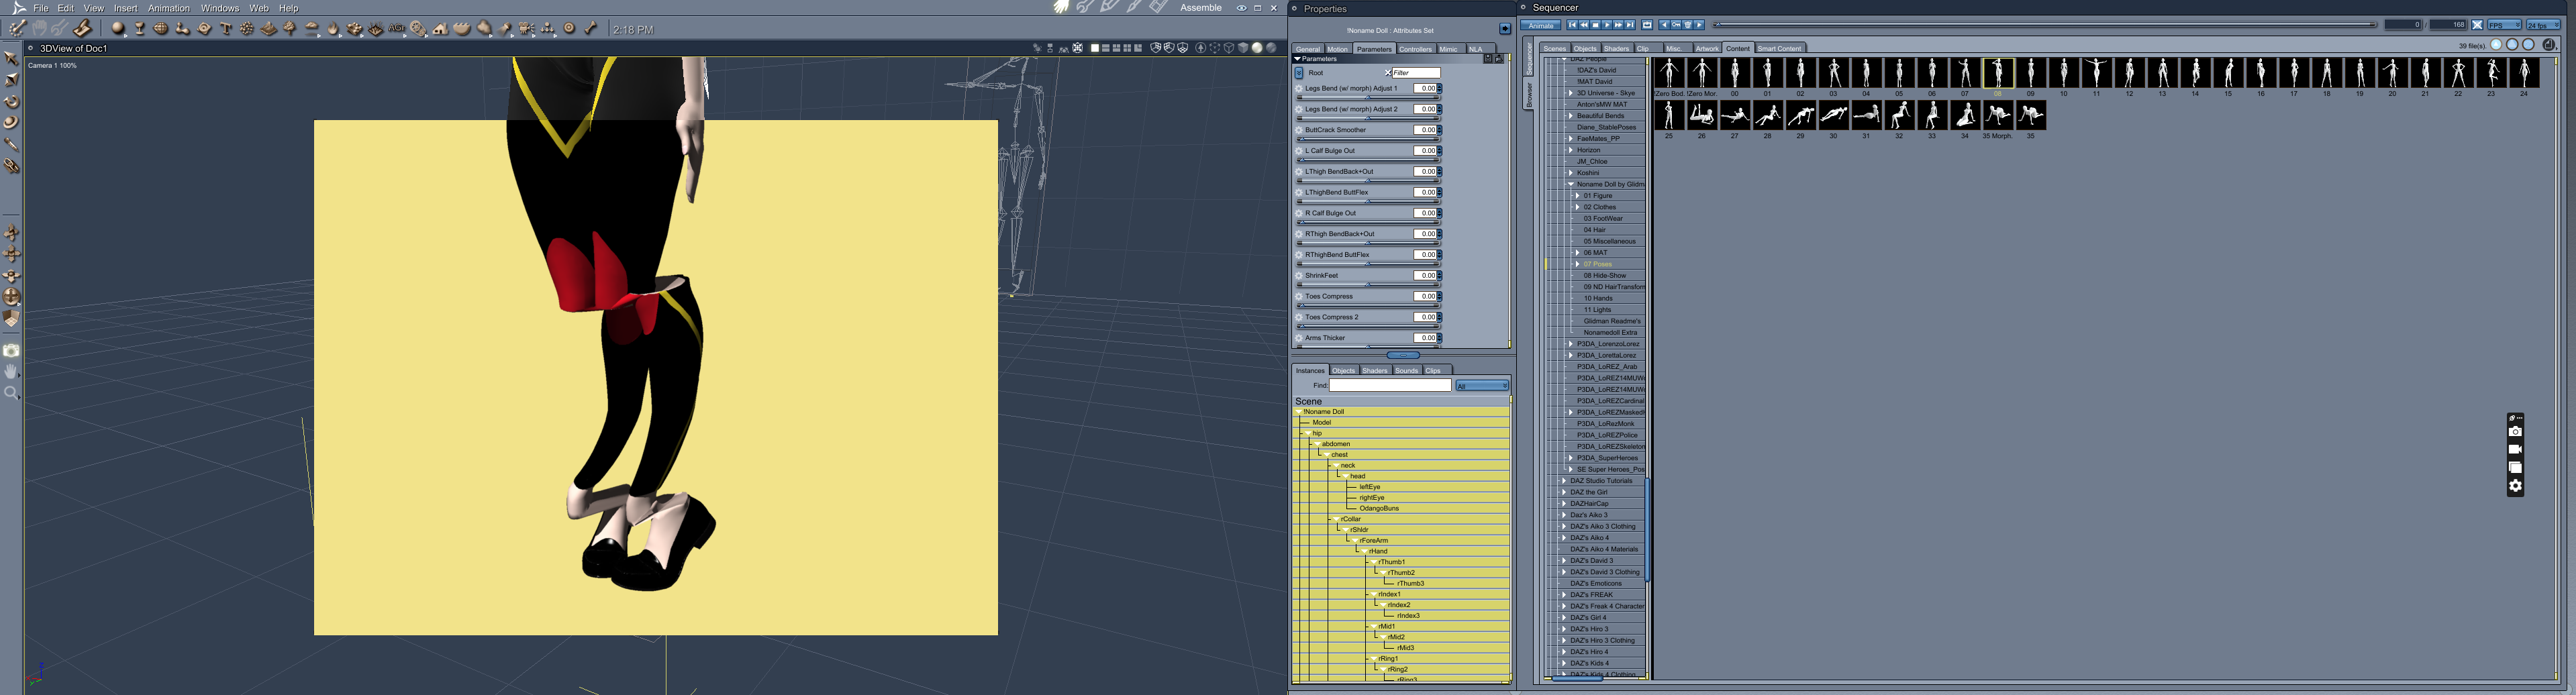Open the render settings gear icon
The image size is (2576, 695).
(x=2516, y=486)
